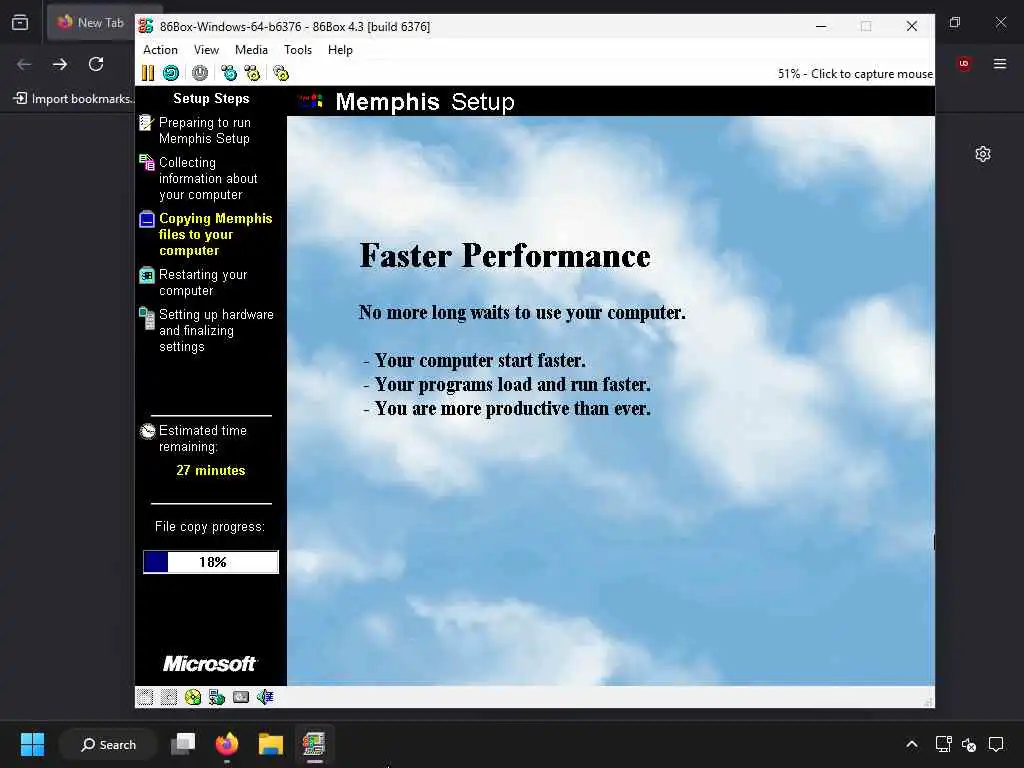The height and width of the screenshot is (768, 1024).
Task: Click 'No more long waits' sentence
Action: click(522, 313)
